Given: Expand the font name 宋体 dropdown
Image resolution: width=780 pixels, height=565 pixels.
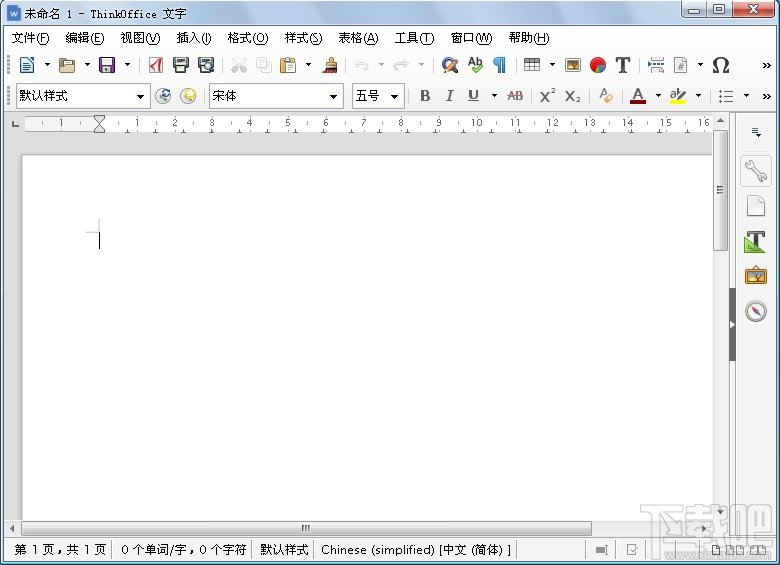Looking at the screenshot, I should click(333, 96).
